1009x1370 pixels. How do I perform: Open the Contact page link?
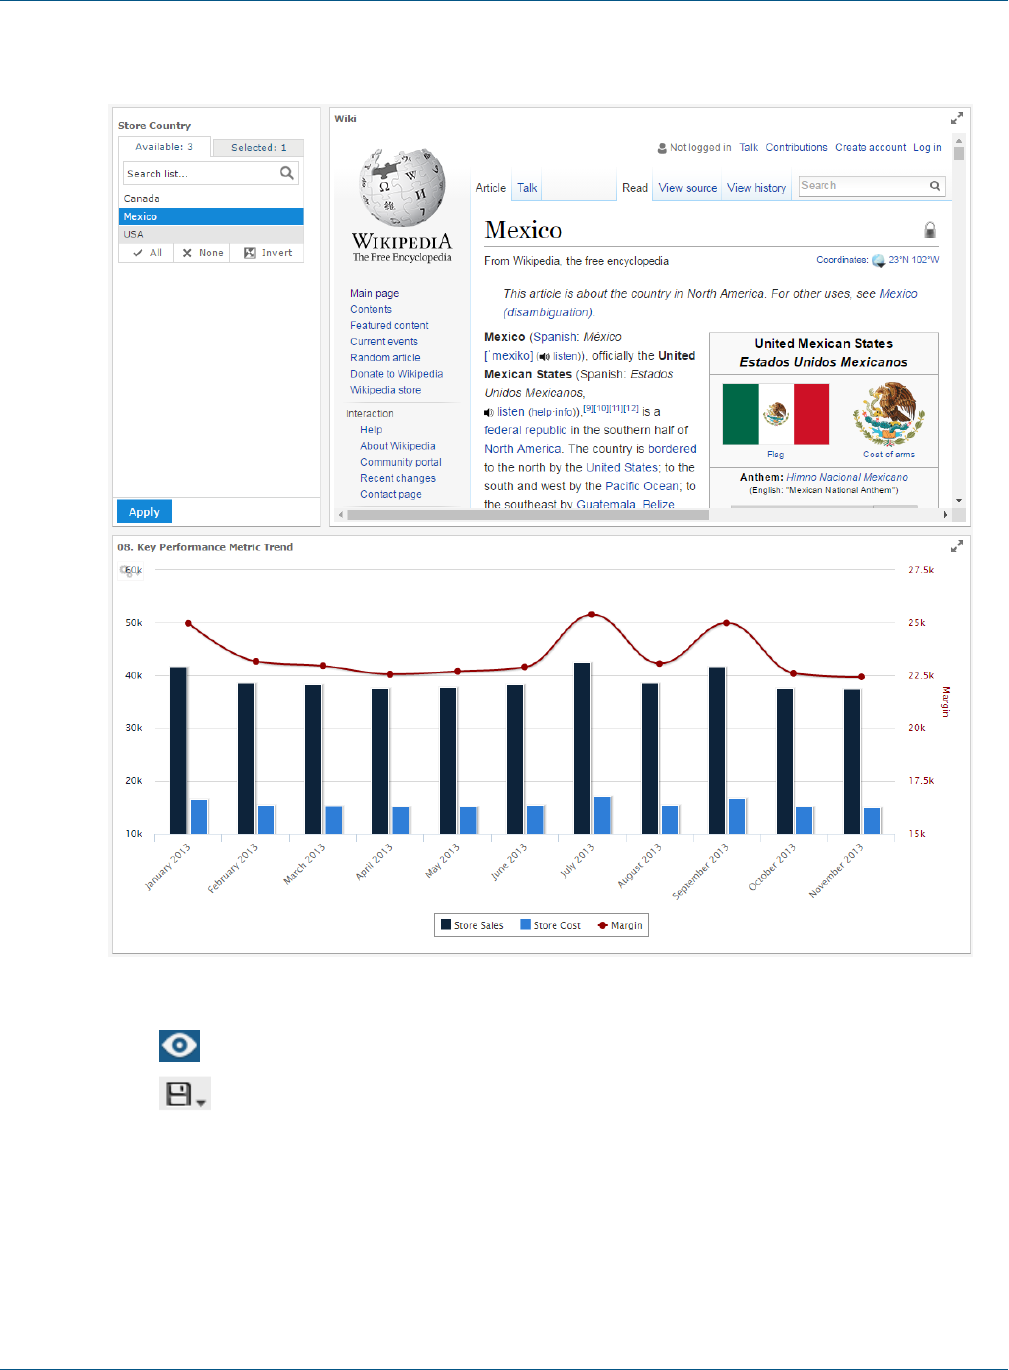391,494
